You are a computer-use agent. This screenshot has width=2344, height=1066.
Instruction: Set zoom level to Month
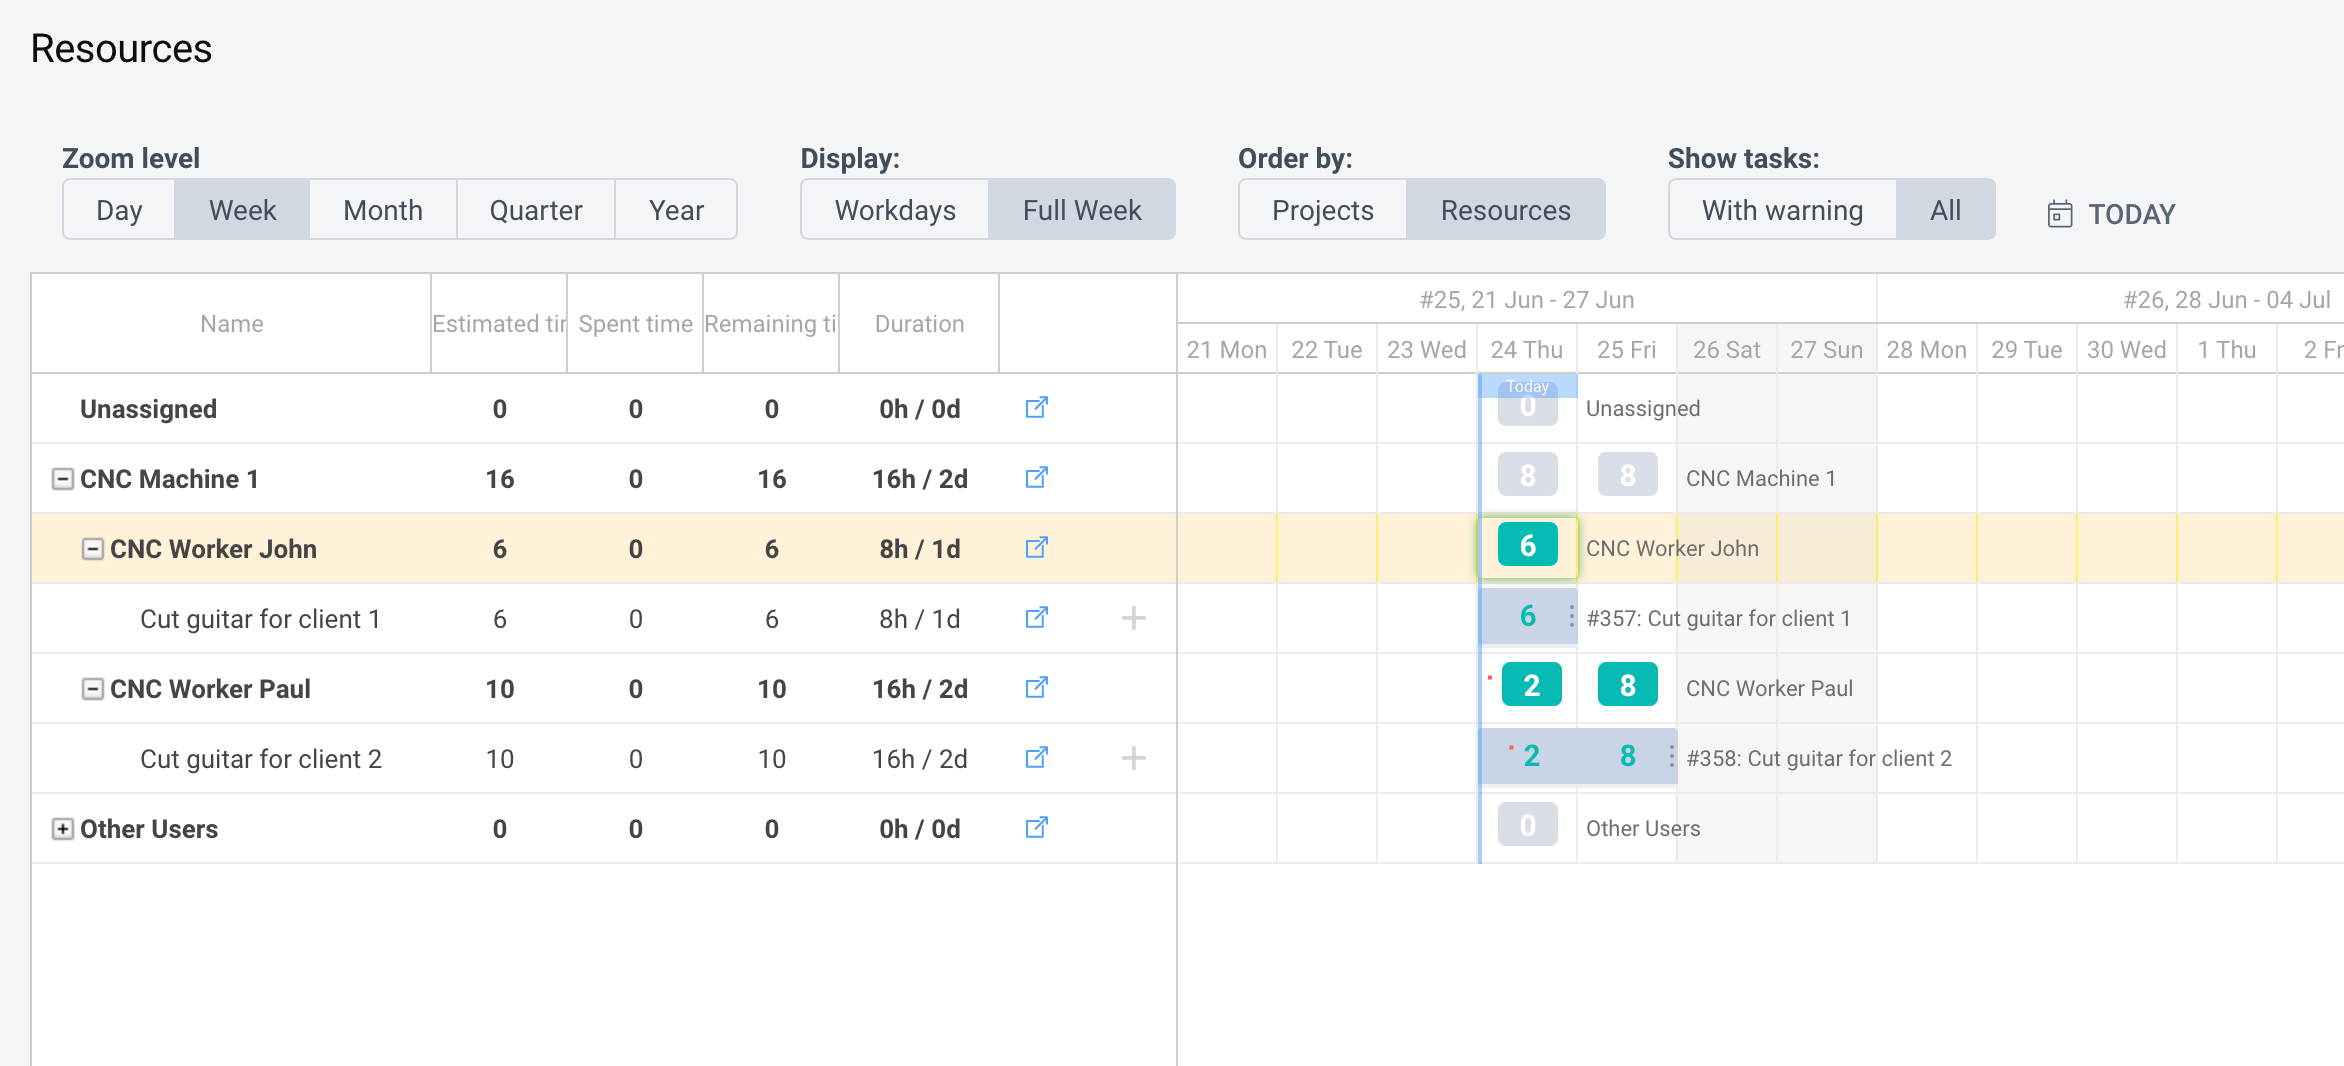383,210
